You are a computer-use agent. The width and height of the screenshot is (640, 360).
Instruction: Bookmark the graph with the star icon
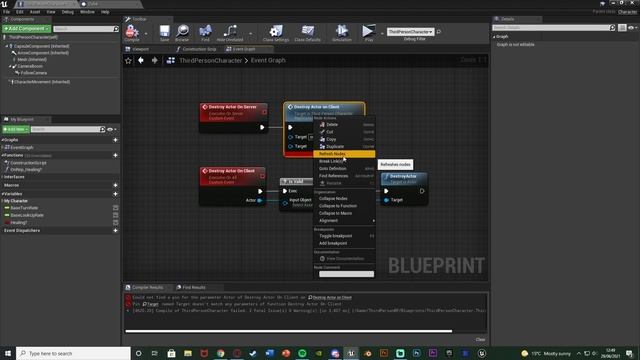coord(129,60)
